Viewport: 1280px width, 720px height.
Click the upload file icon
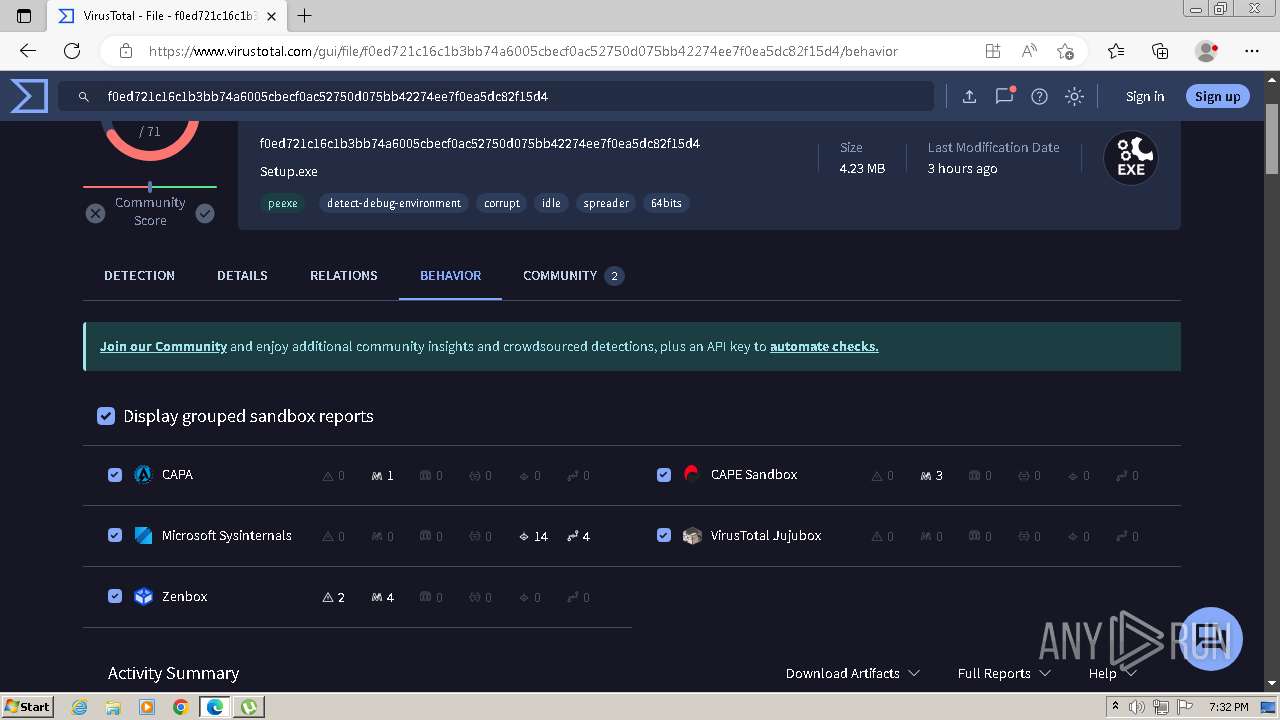pyautogui.click(x=969, y=96)
